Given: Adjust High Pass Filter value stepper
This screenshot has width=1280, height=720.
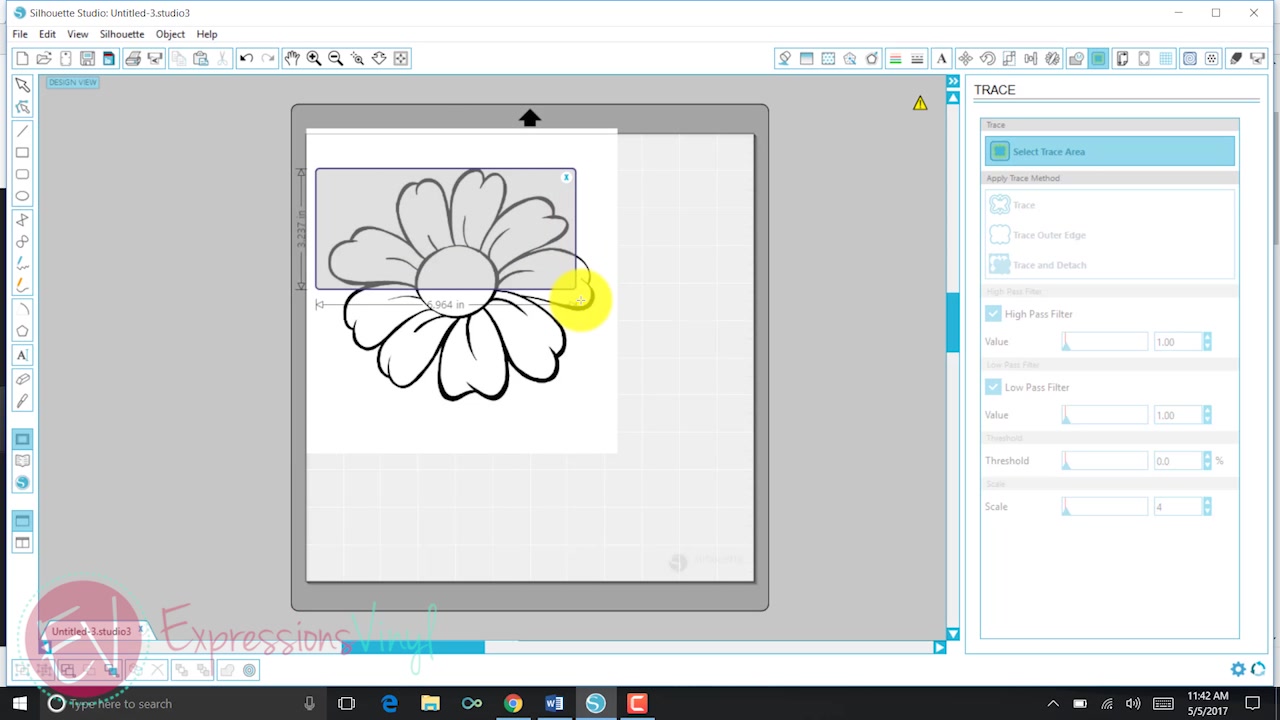Looking at the screenshot, I should pyautogui.click(x=1207, y=342).
